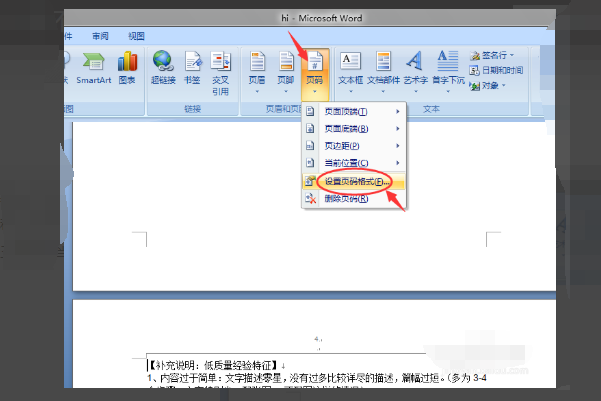Choose 删除页码(R) menu item
Viewport: 601px width, 401px height.
coord(354,199)
